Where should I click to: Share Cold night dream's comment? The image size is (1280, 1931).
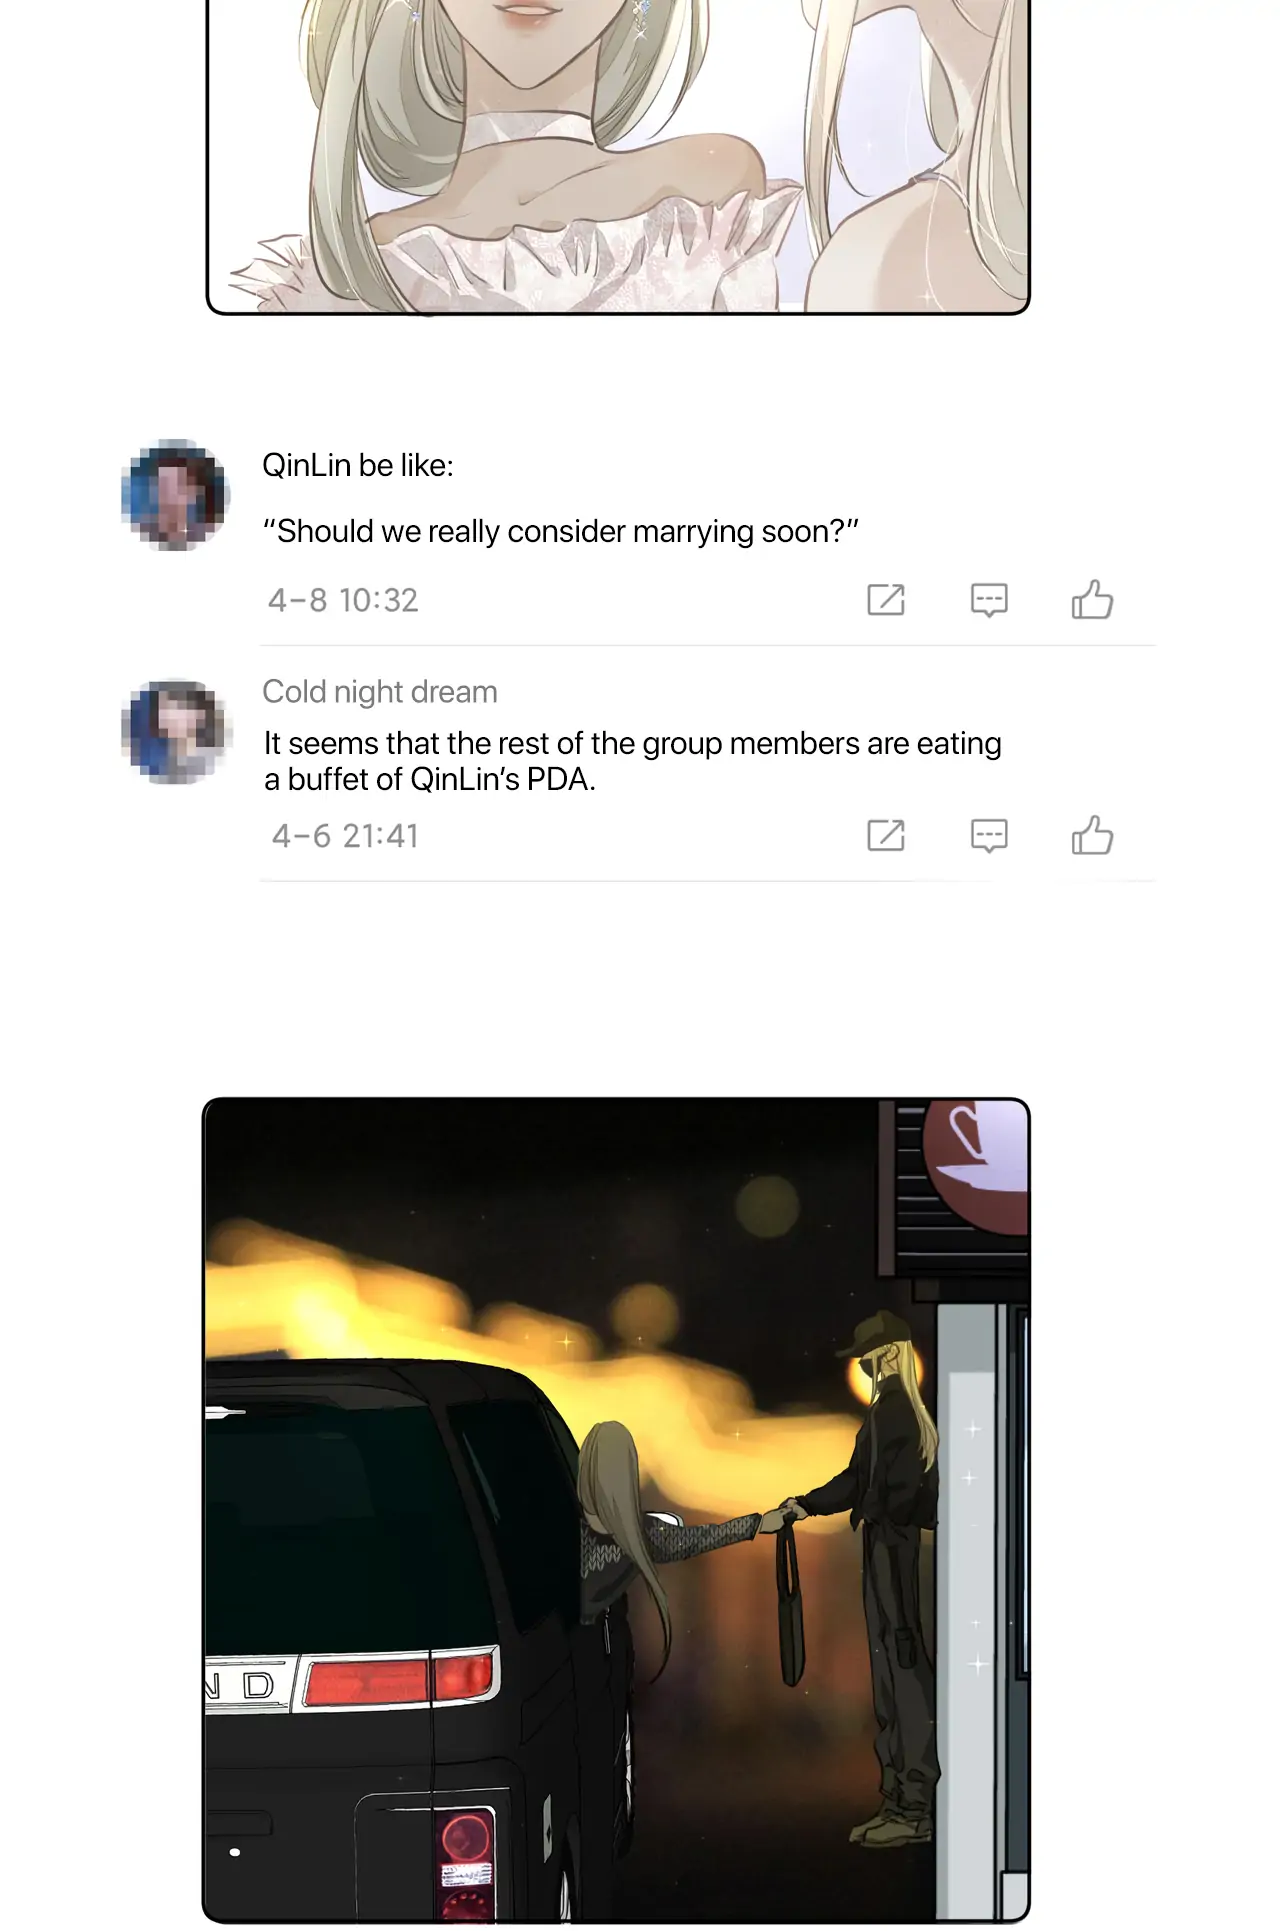pyautogui.click(x=886, y=835)
